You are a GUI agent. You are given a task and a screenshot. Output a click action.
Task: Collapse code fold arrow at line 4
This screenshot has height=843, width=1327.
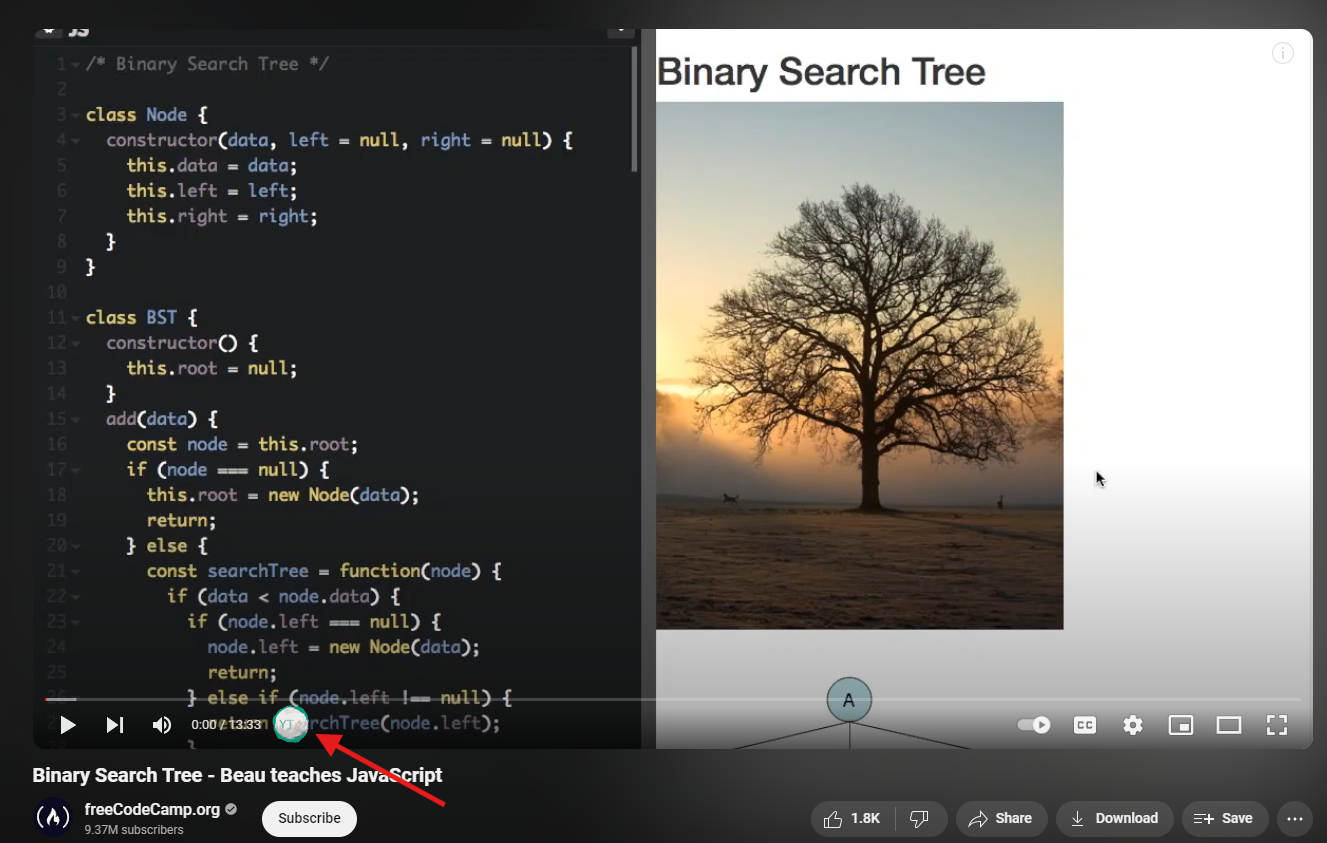coord(75,140)
